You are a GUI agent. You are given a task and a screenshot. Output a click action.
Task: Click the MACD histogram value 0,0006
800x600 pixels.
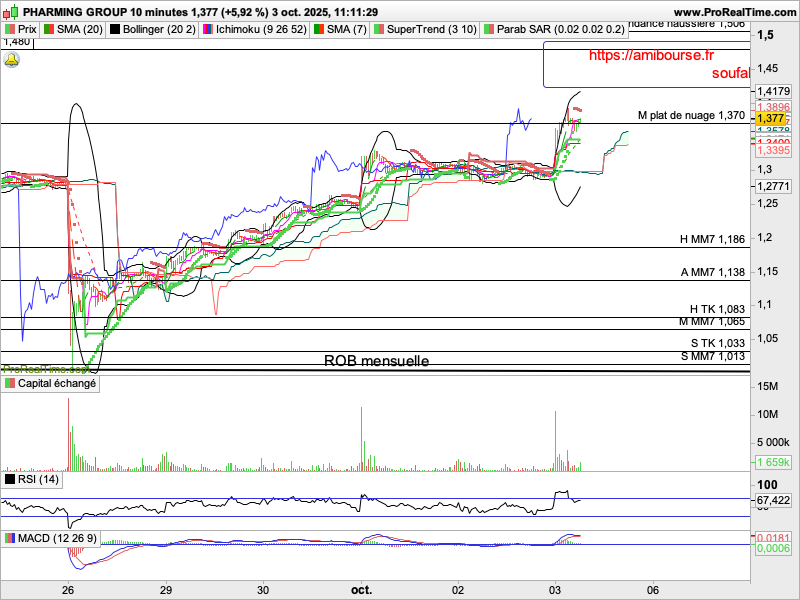point(773,548)
